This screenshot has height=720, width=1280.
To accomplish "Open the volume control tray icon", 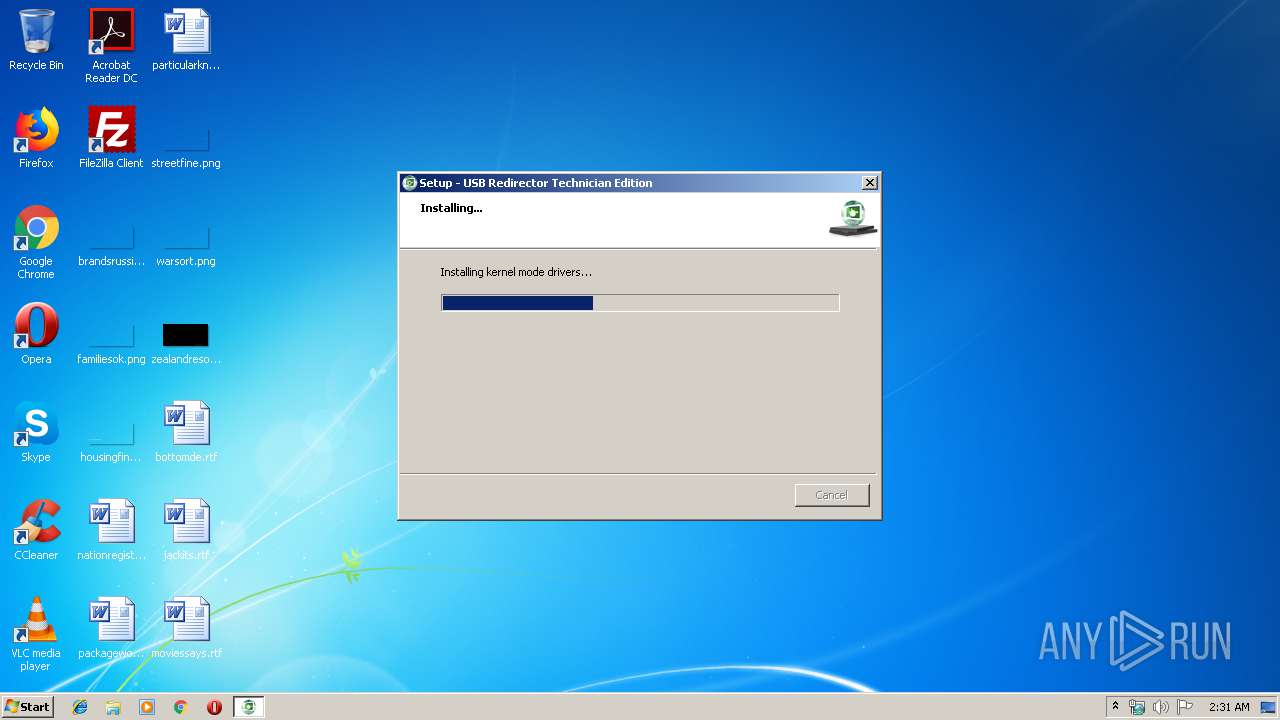I will click(1161, 707).
